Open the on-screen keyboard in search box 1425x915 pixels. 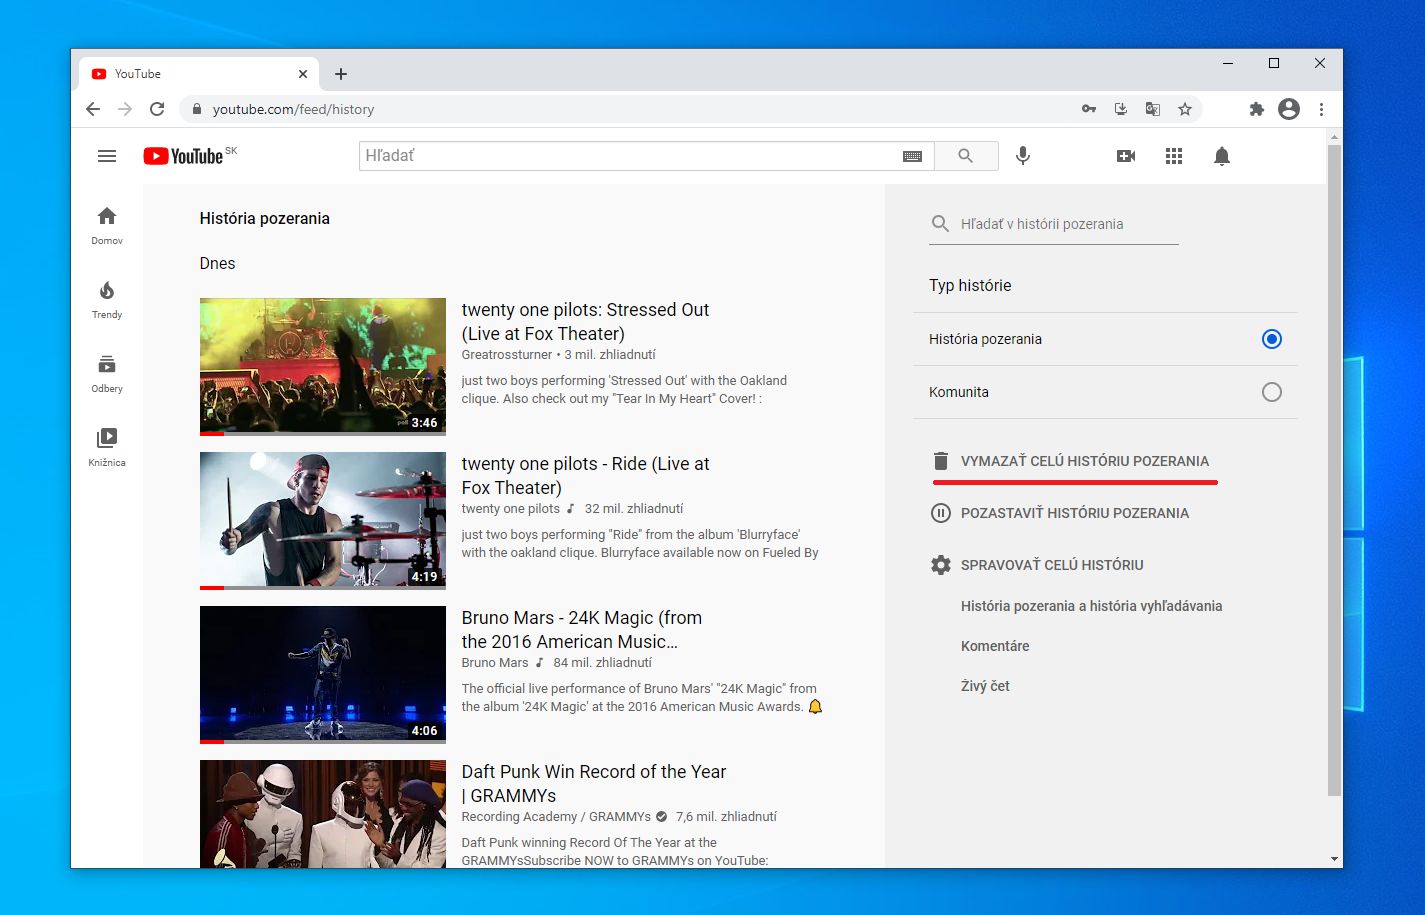click(912, 156)
